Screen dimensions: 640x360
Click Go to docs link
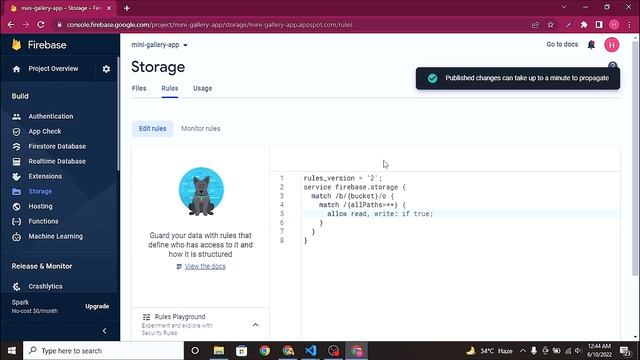tap(562, 44)
